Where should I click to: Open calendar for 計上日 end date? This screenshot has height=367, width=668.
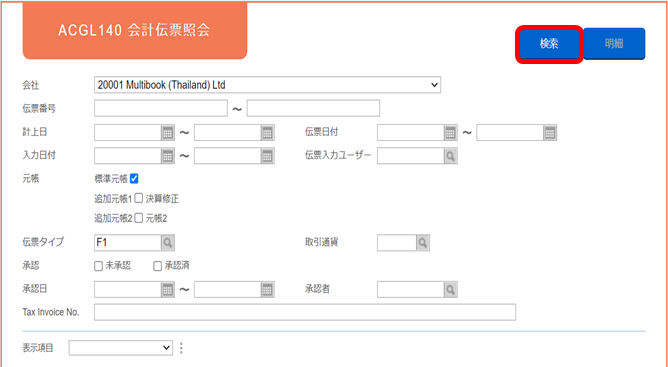(x=268, y=133)
